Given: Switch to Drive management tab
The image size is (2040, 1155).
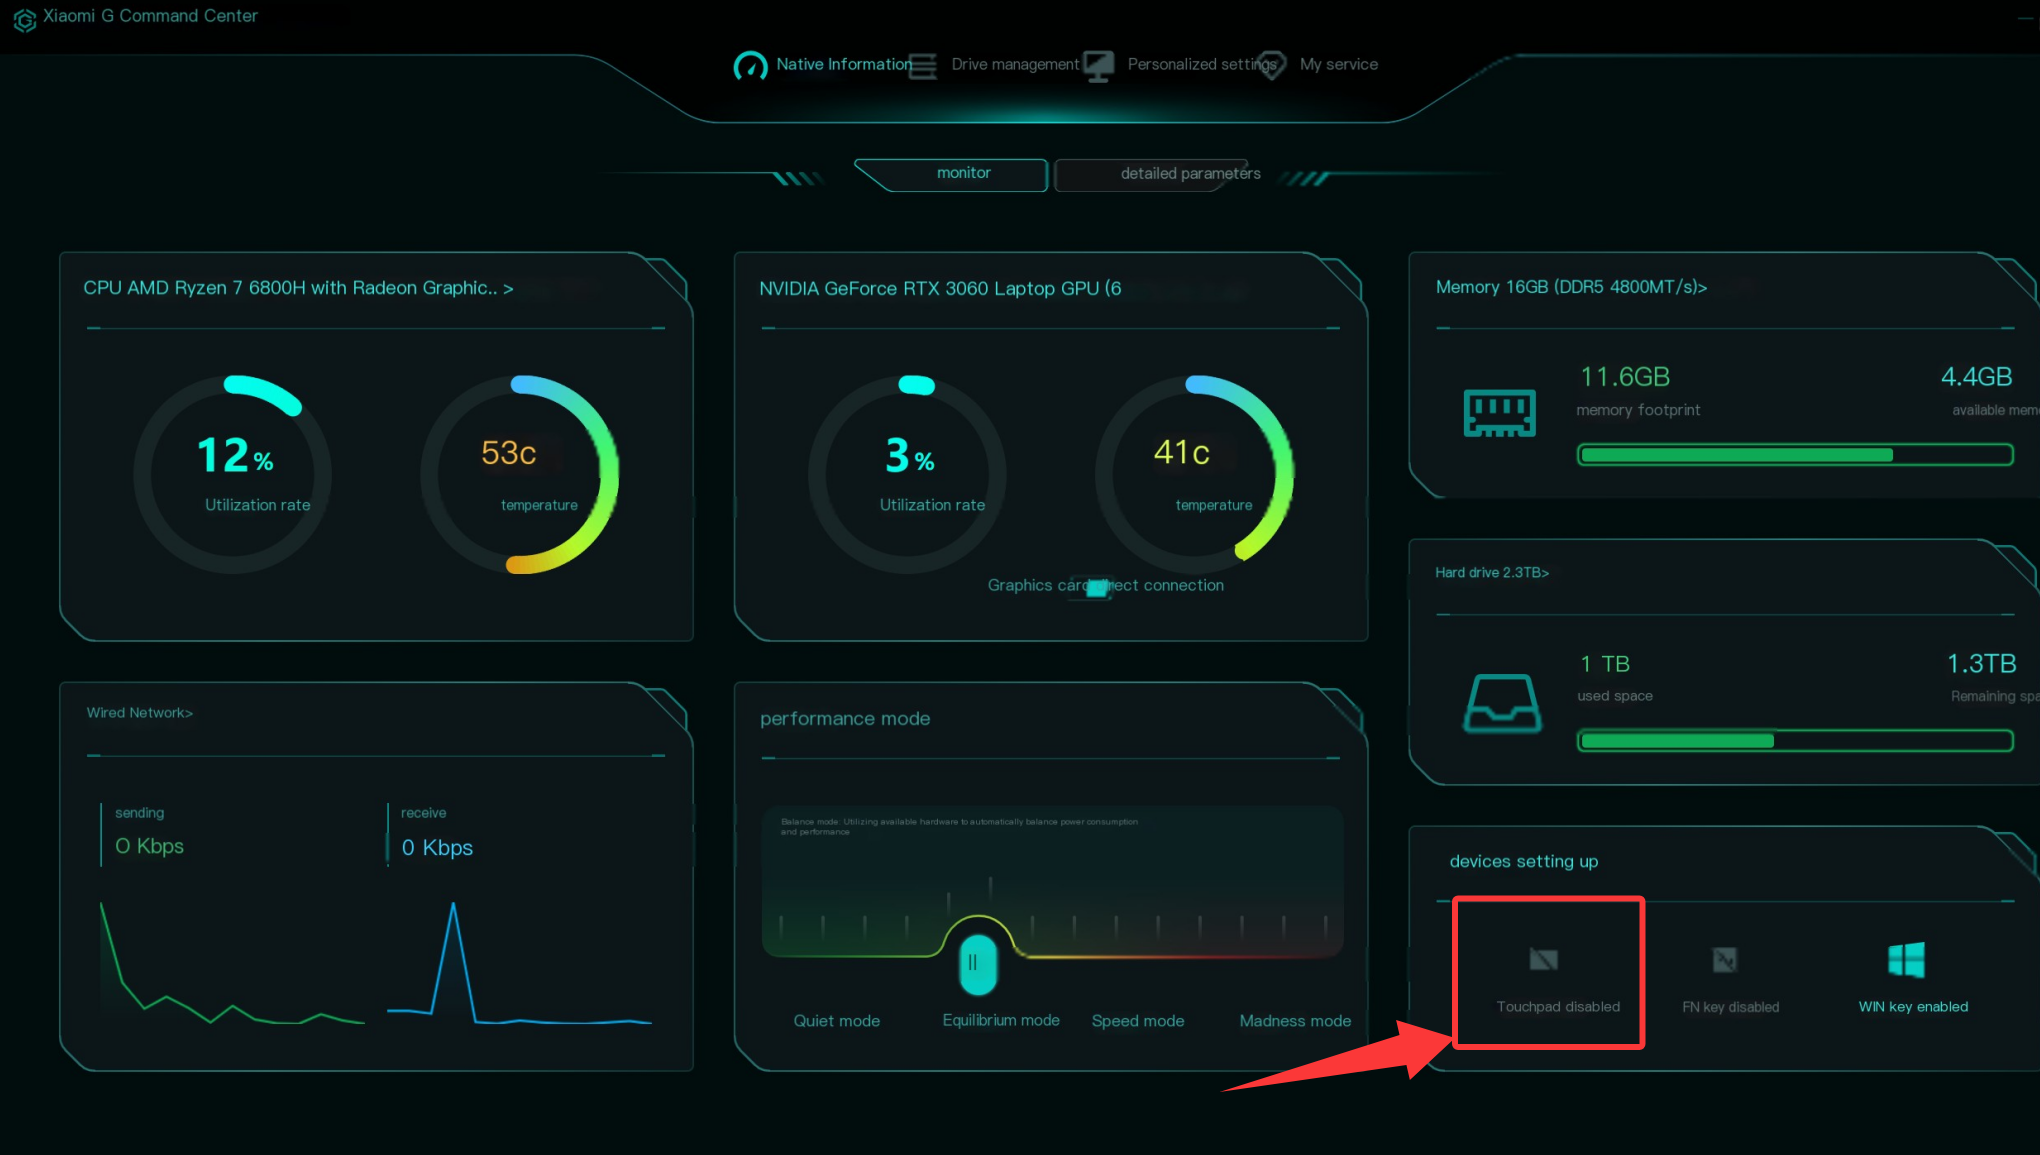Looking at the screenshot, I should pos(1015,64).
